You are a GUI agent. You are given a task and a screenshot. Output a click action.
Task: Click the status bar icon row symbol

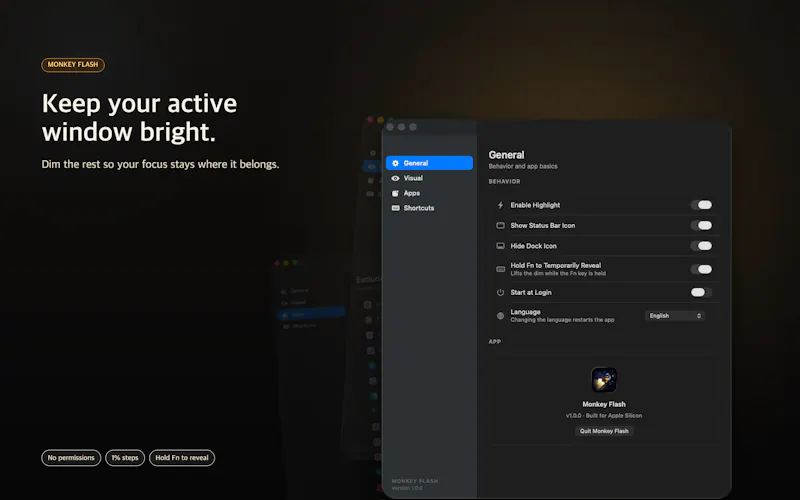(501, 226)
